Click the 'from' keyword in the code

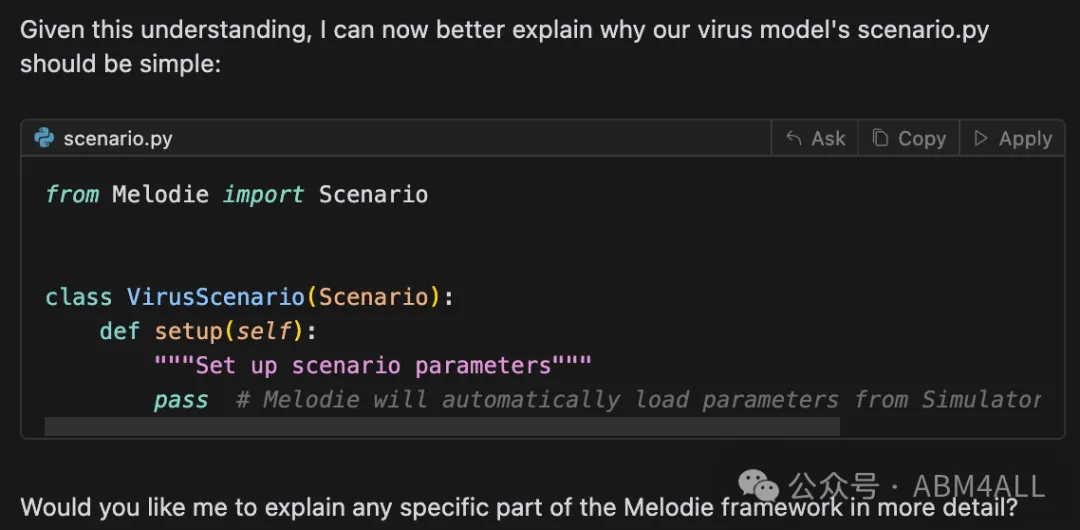72,194
